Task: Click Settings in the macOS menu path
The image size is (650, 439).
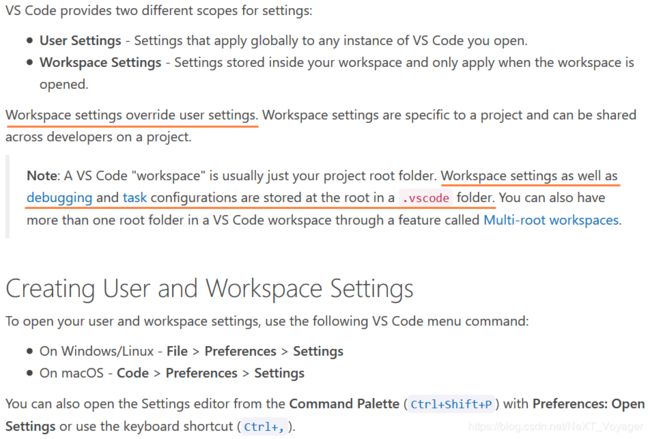Action: pos(279,374)
